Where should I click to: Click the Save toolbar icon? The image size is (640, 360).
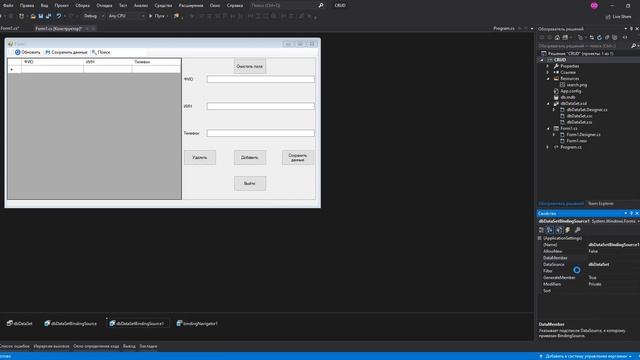click(x=41, y=16)
